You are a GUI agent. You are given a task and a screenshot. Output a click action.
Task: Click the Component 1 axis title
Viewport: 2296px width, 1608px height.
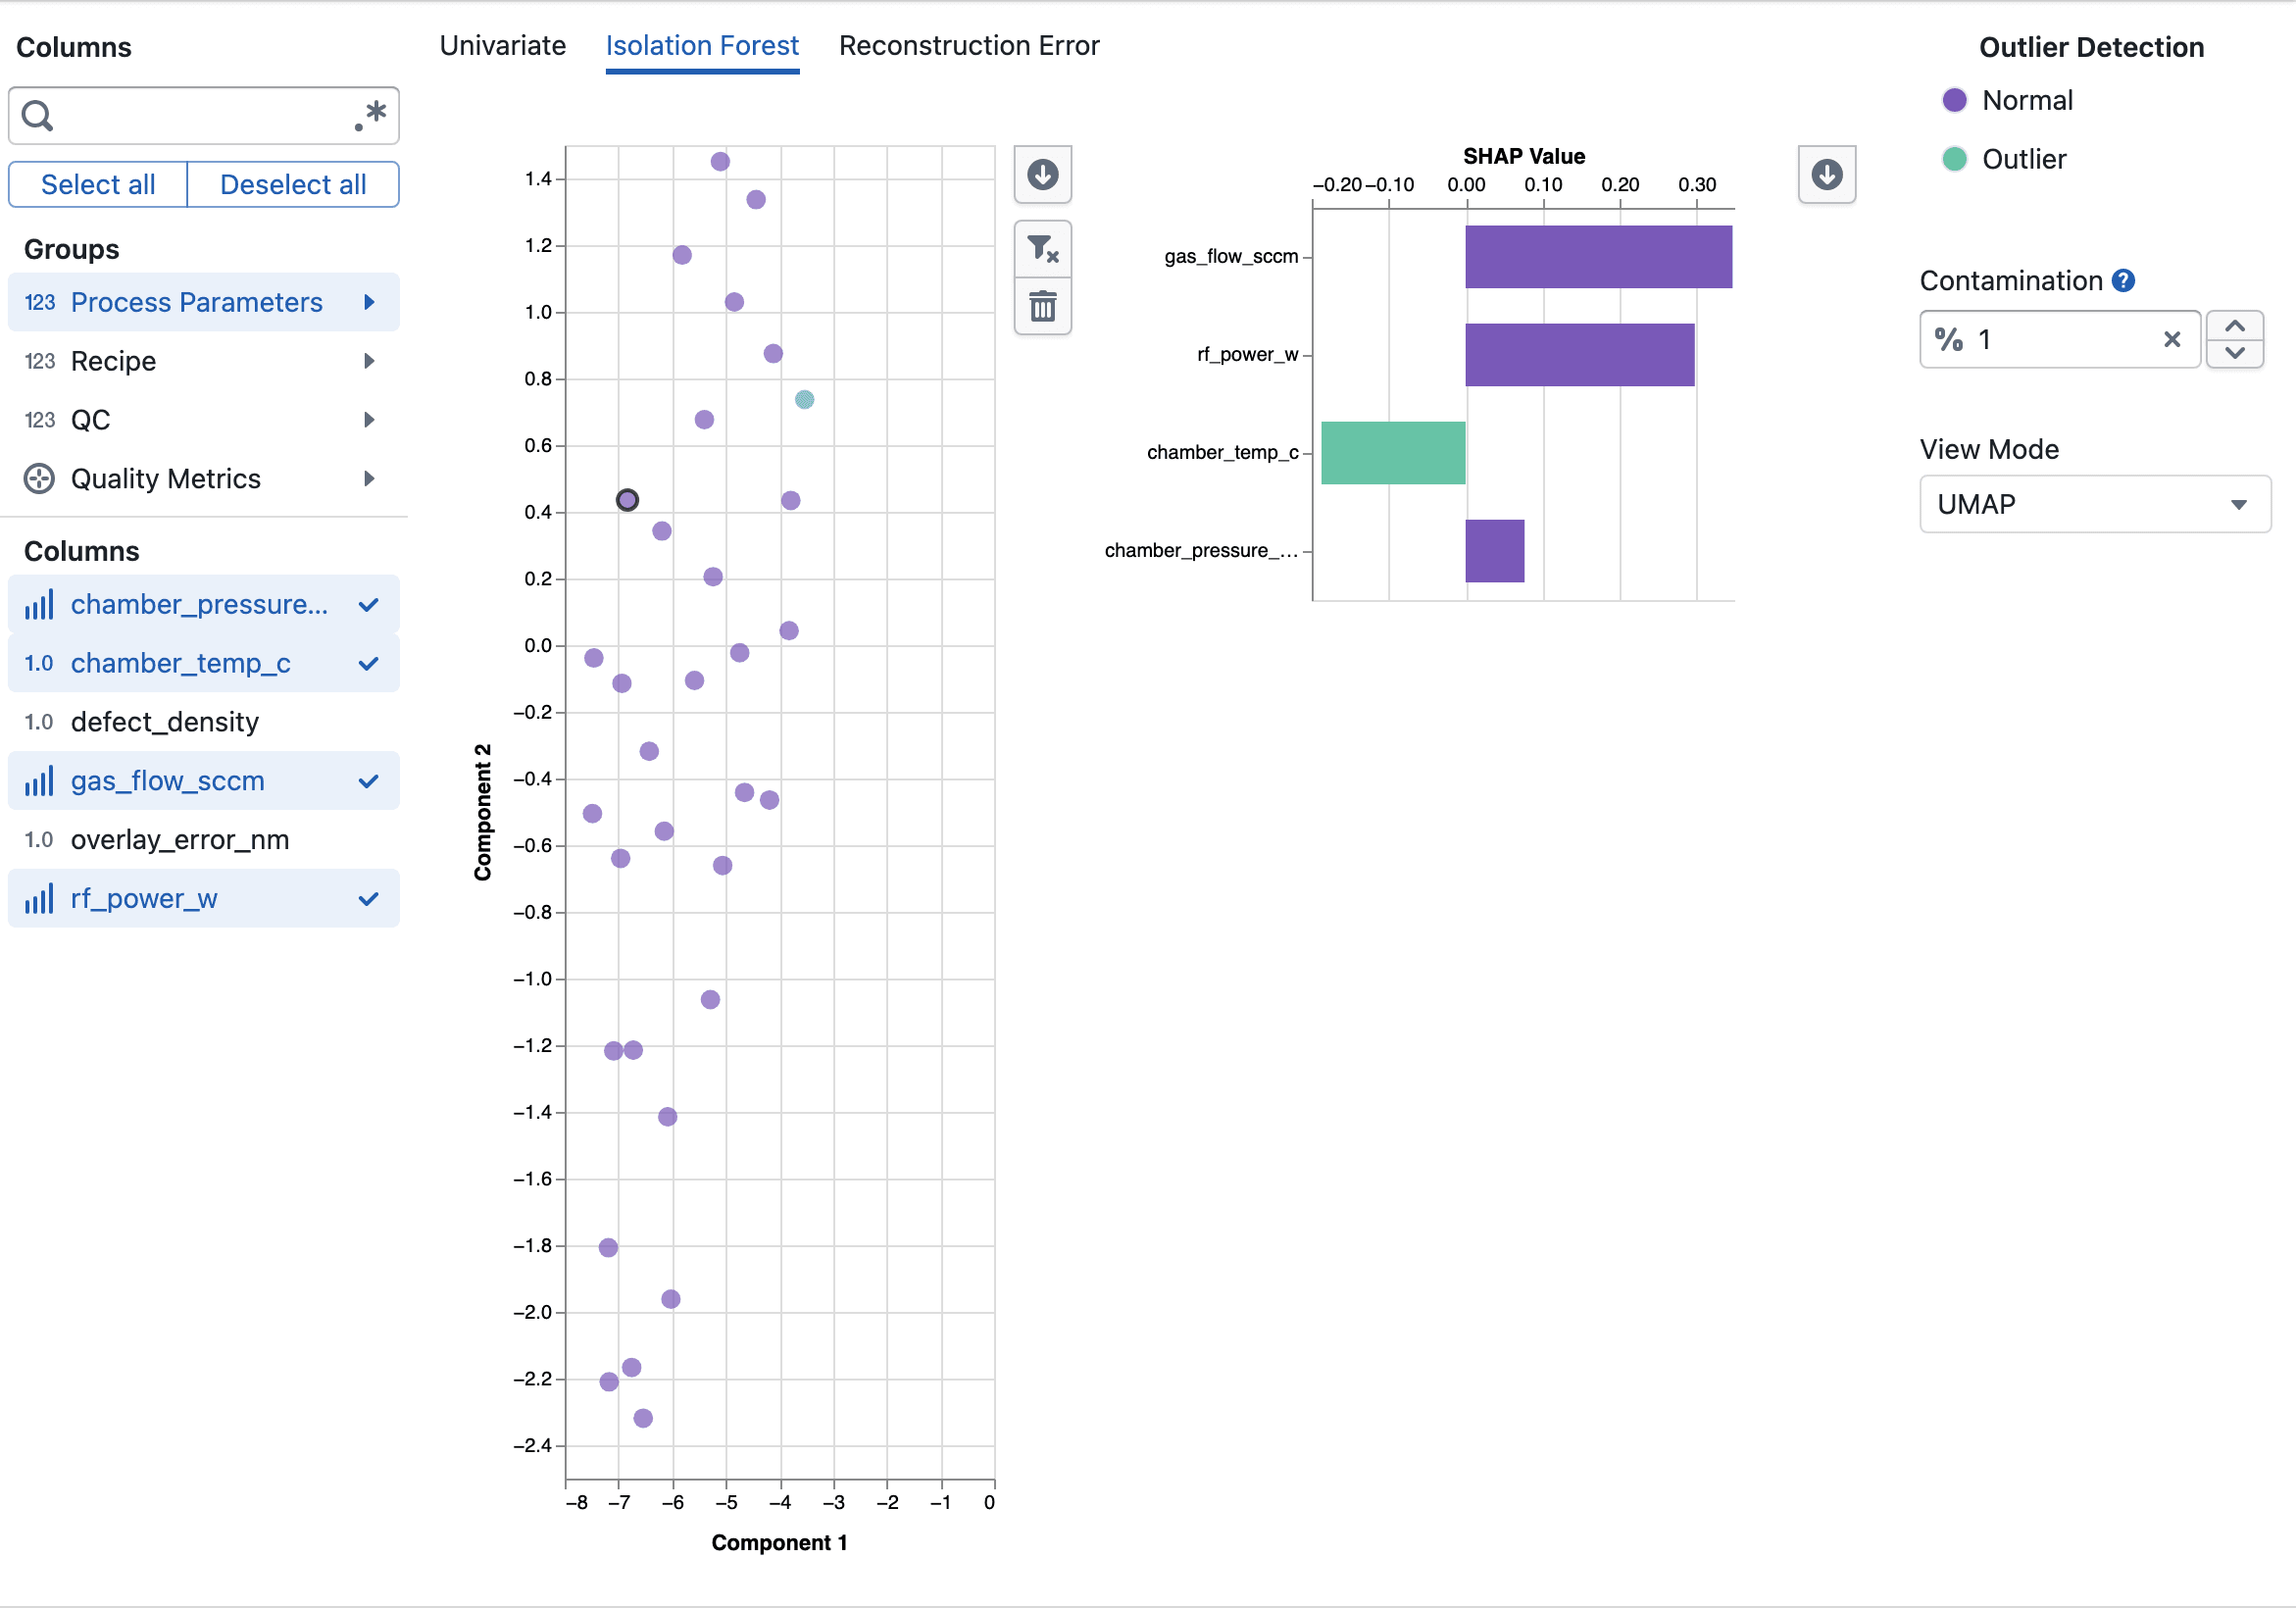click(x=779, y=1543)
